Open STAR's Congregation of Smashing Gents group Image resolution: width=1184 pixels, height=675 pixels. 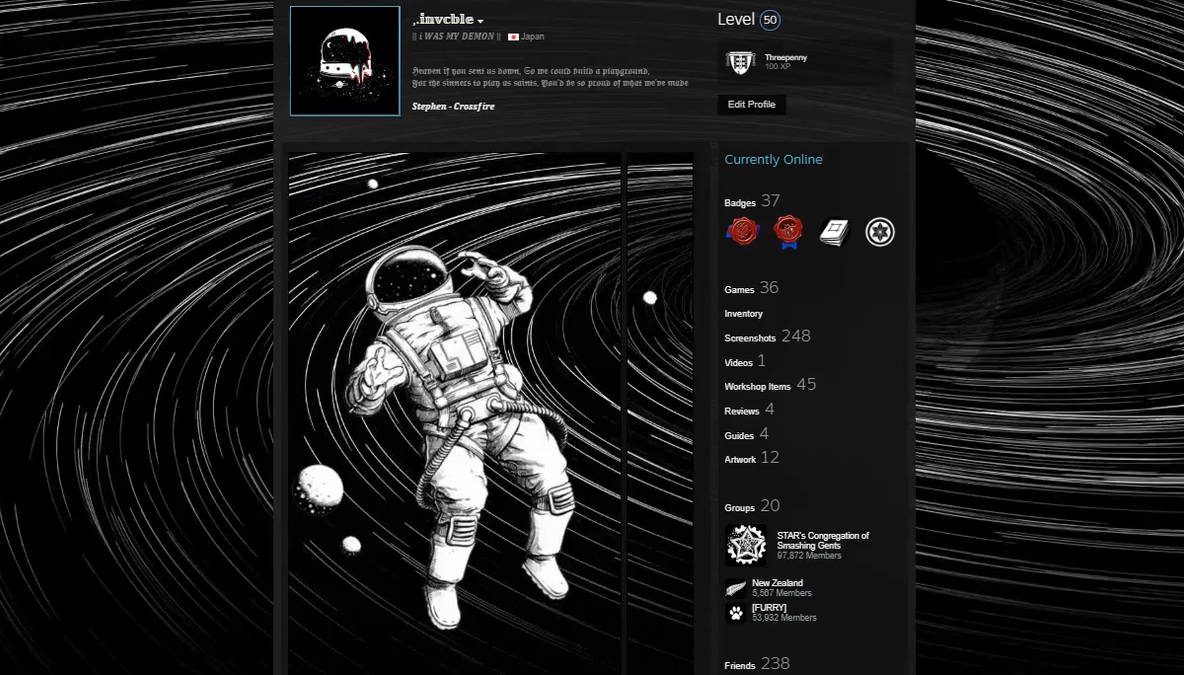click(822, 541)
